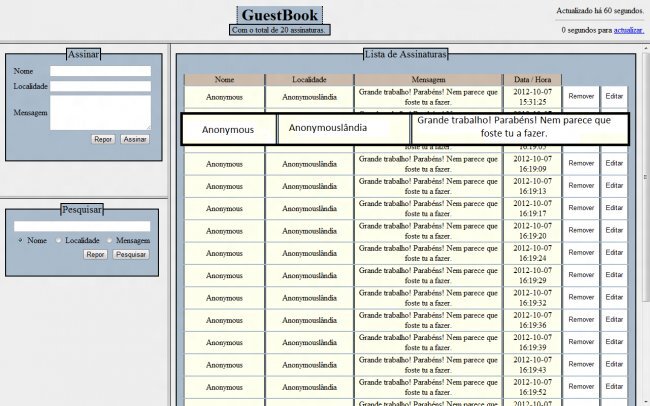Remove the entry dated 16:19:24

(x=581, y=253)
